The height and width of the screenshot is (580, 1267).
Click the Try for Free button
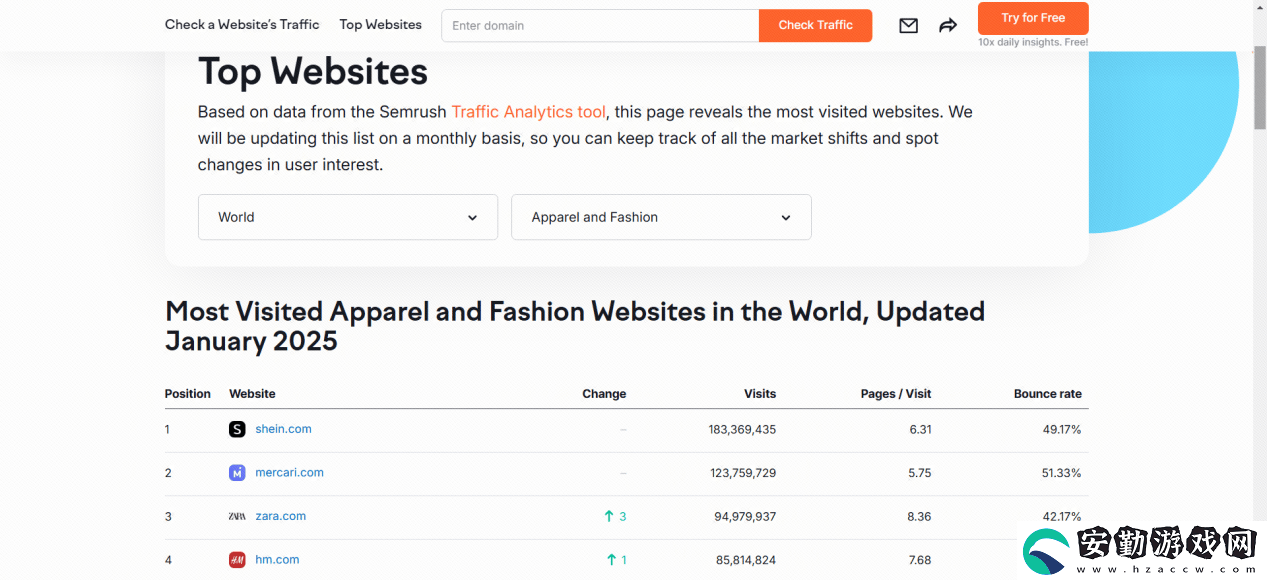[x=1033, y=18]
